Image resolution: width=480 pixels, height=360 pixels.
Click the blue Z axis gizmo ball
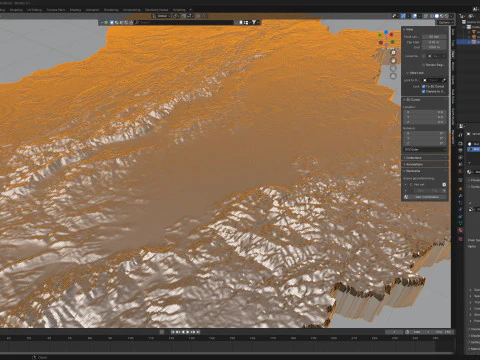pyautogui.click(x=386, y=32)
